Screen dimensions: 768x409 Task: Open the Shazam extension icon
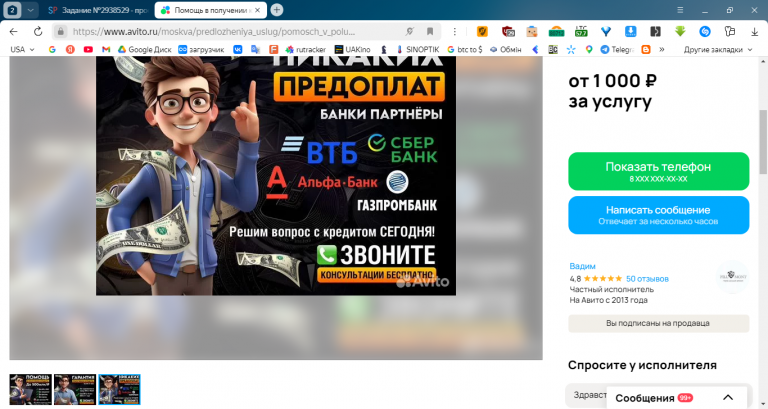(x=705, y=31)
